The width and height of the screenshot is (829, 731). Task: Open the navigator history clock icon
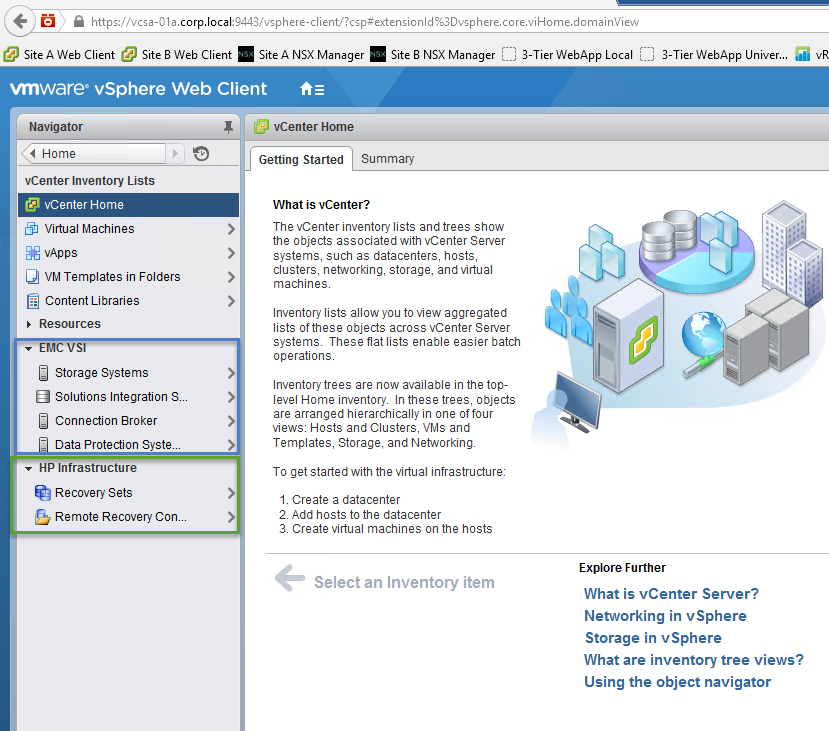(x=201, y=154)
